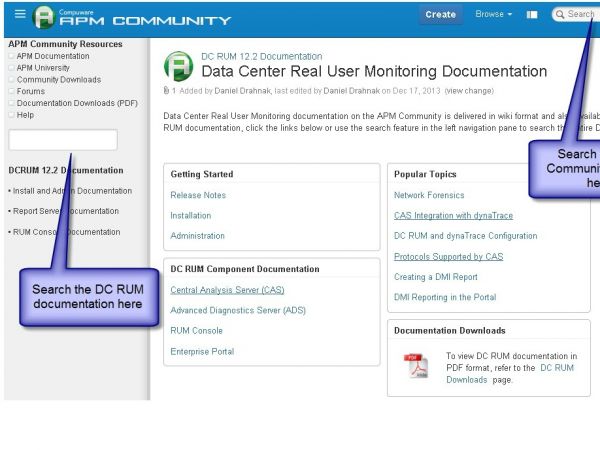Click the PDF icon in Documentation Downloads
The image size is (600, 450).
coord(415,367)
